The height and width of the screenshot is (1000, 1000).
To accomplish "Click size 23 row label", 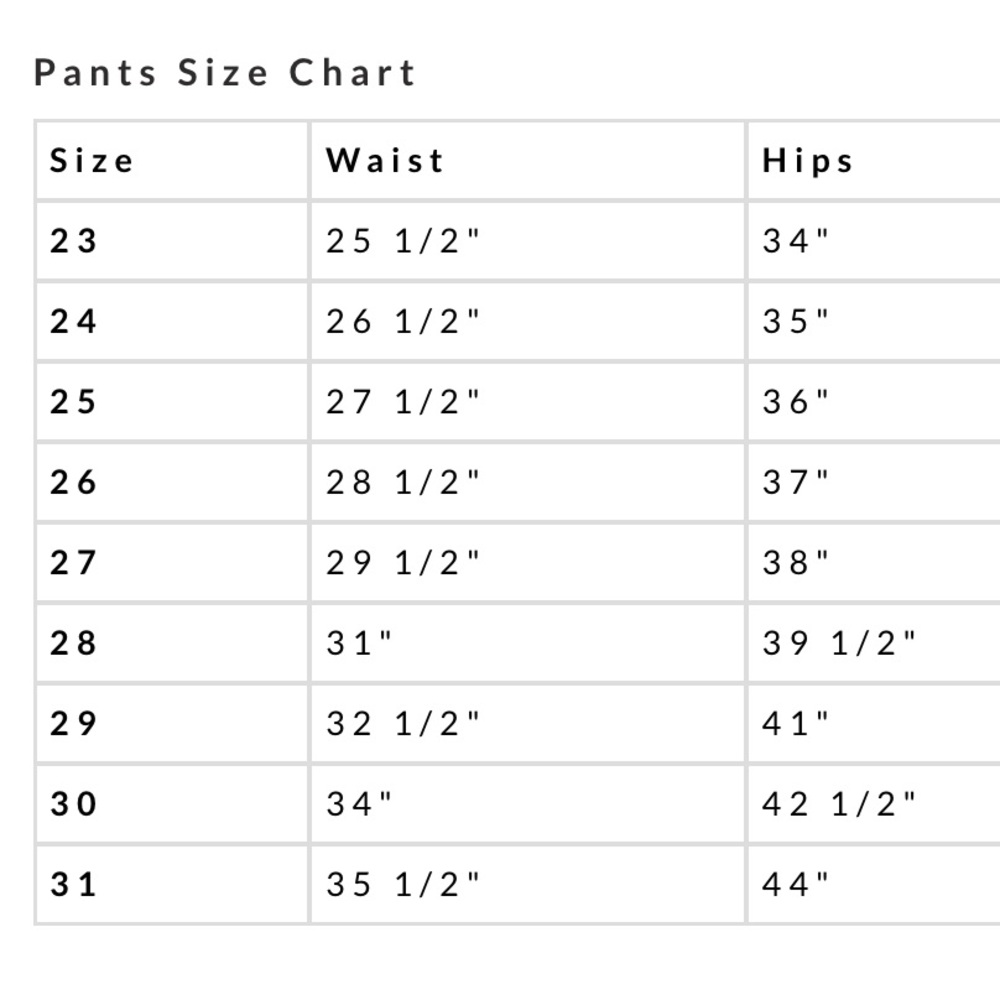I will point(73,241).
